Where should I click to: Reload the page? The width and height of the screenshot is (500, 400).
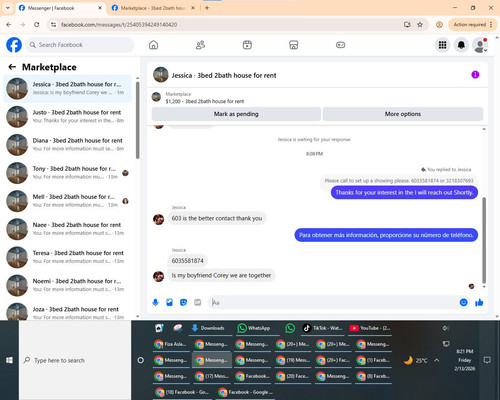click(37, 24)
